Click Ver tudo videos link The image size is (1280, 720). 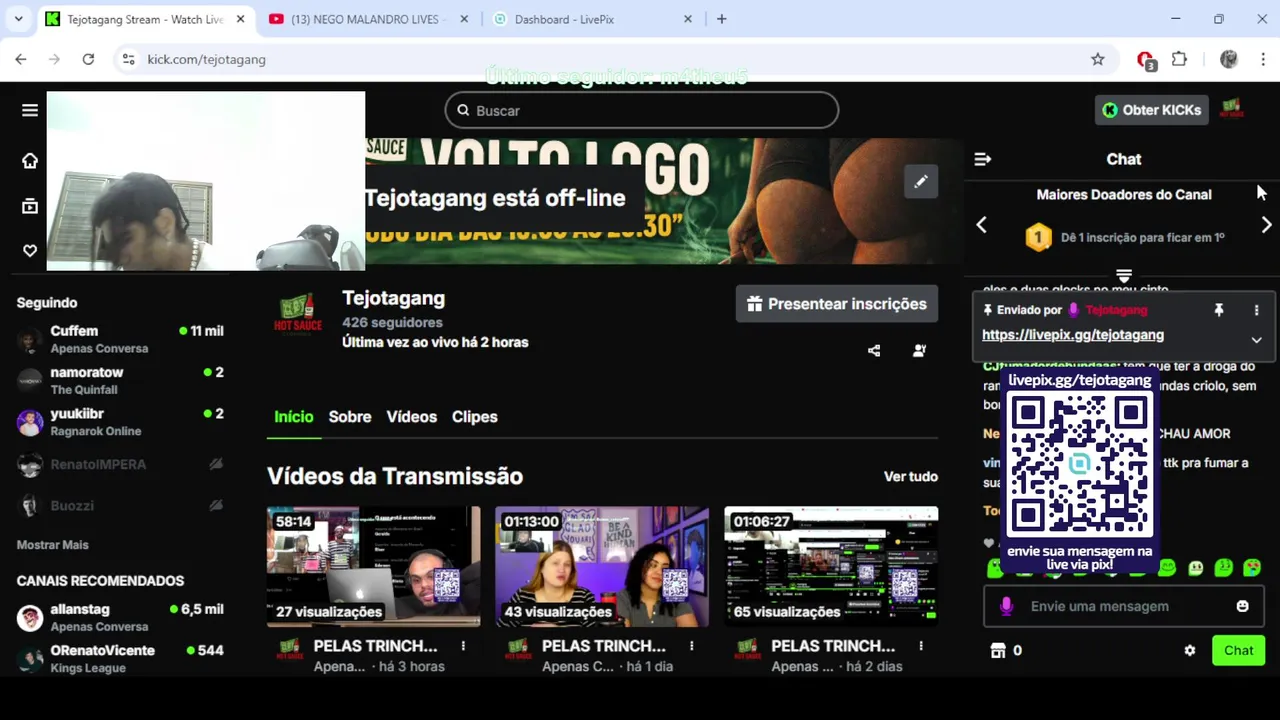click(910, 477)
